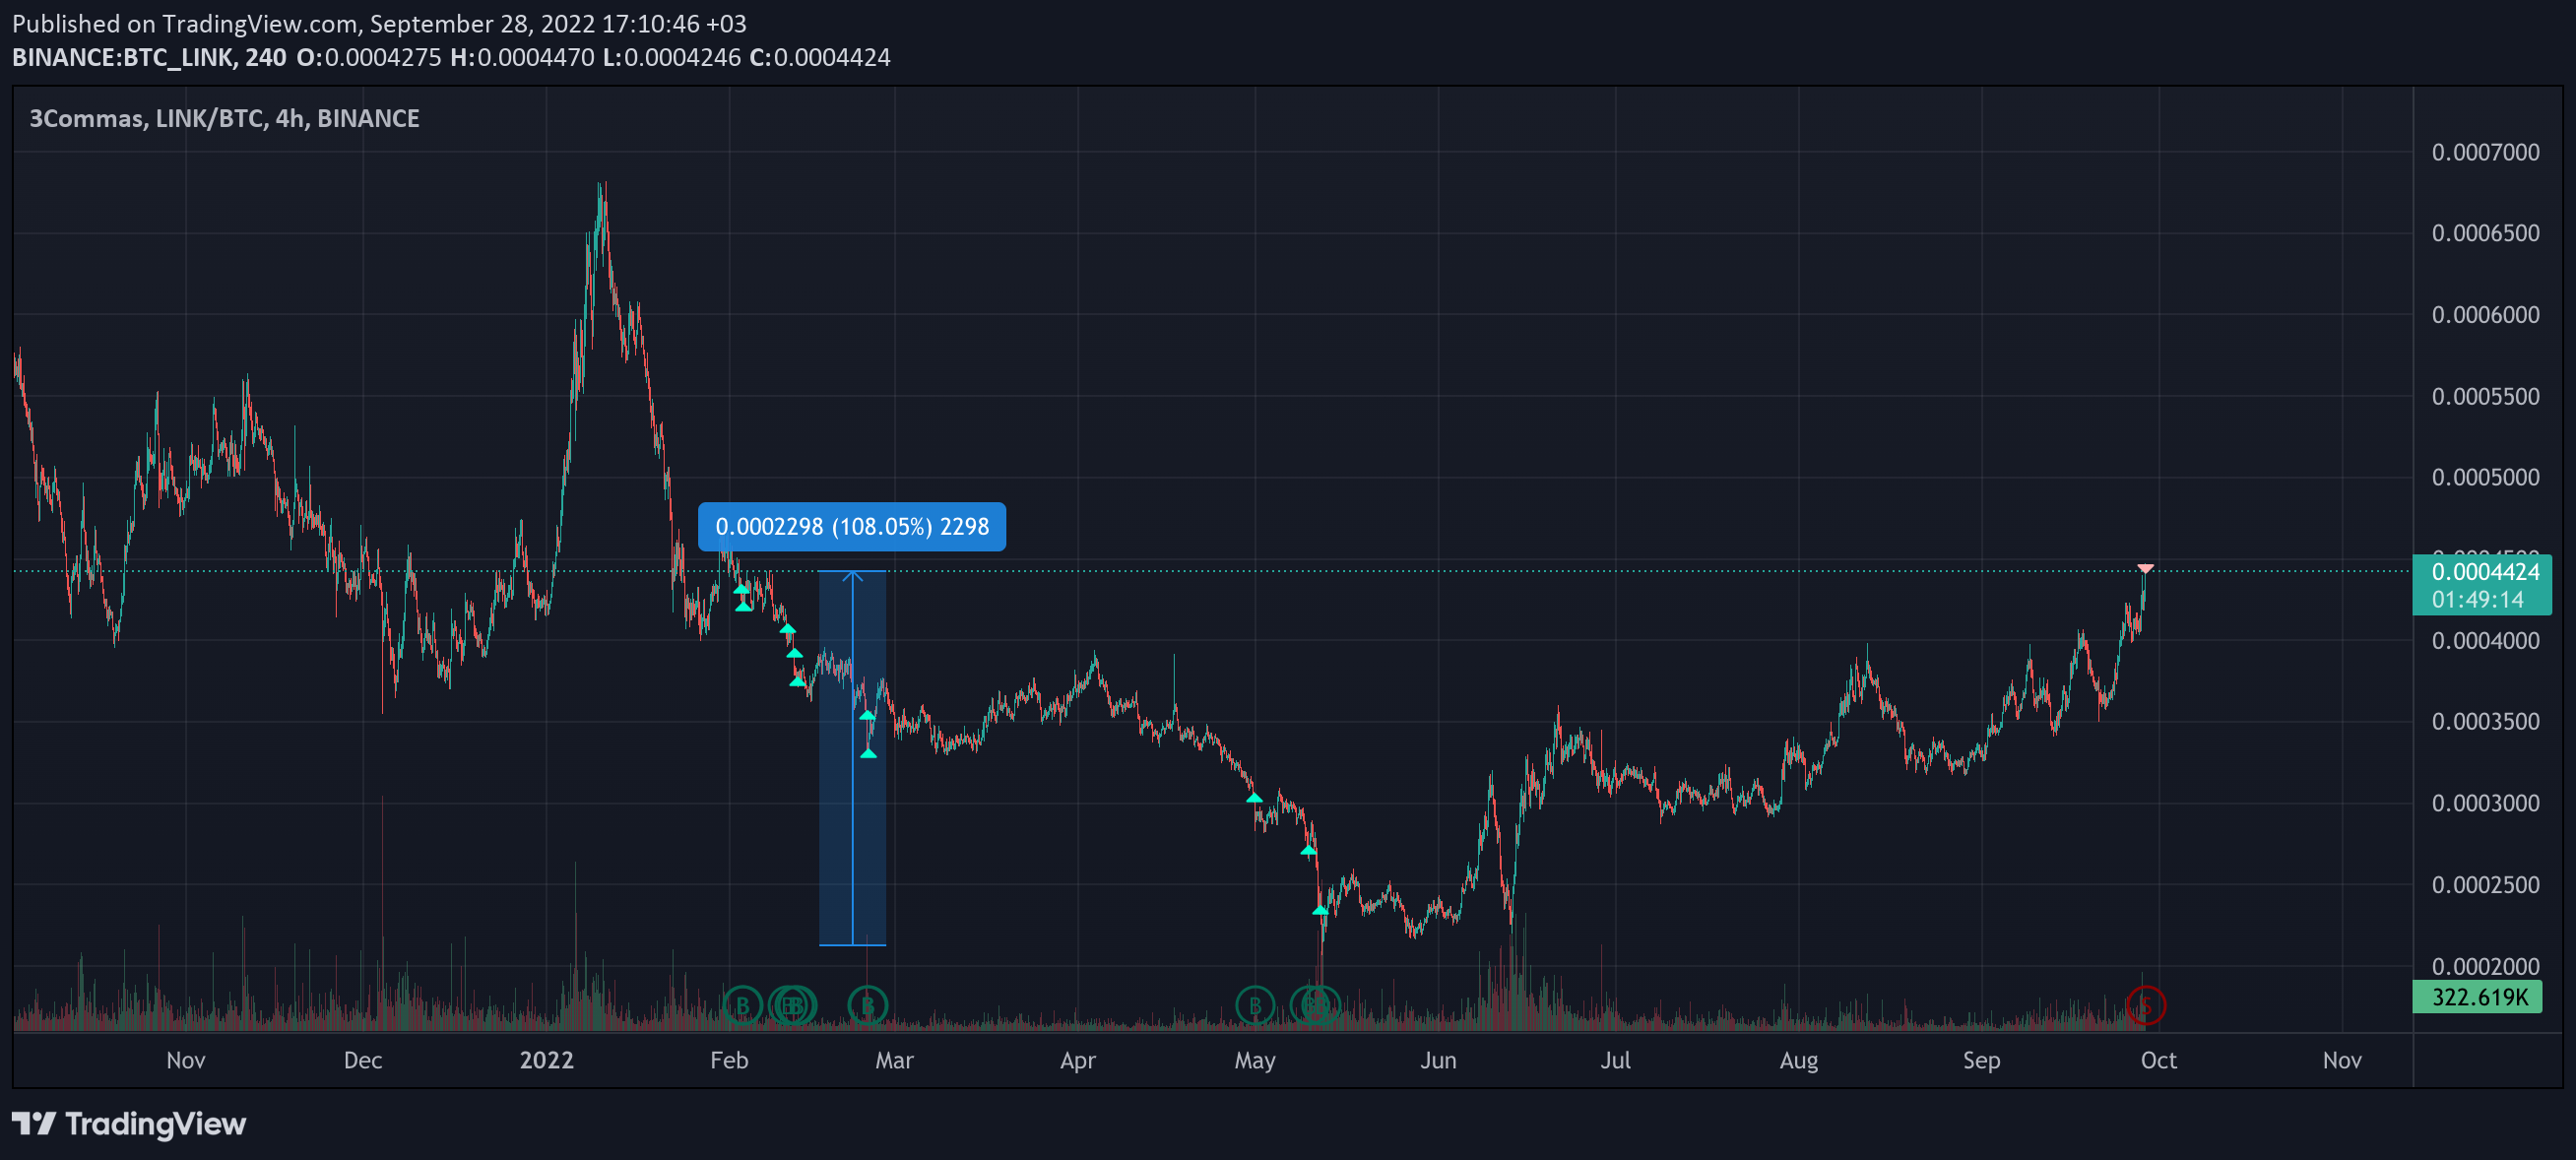The height and width of the screenshot is (1160, 2576).
Task: Click the candle countdown 01:49:14
Action: [2477, 600]
